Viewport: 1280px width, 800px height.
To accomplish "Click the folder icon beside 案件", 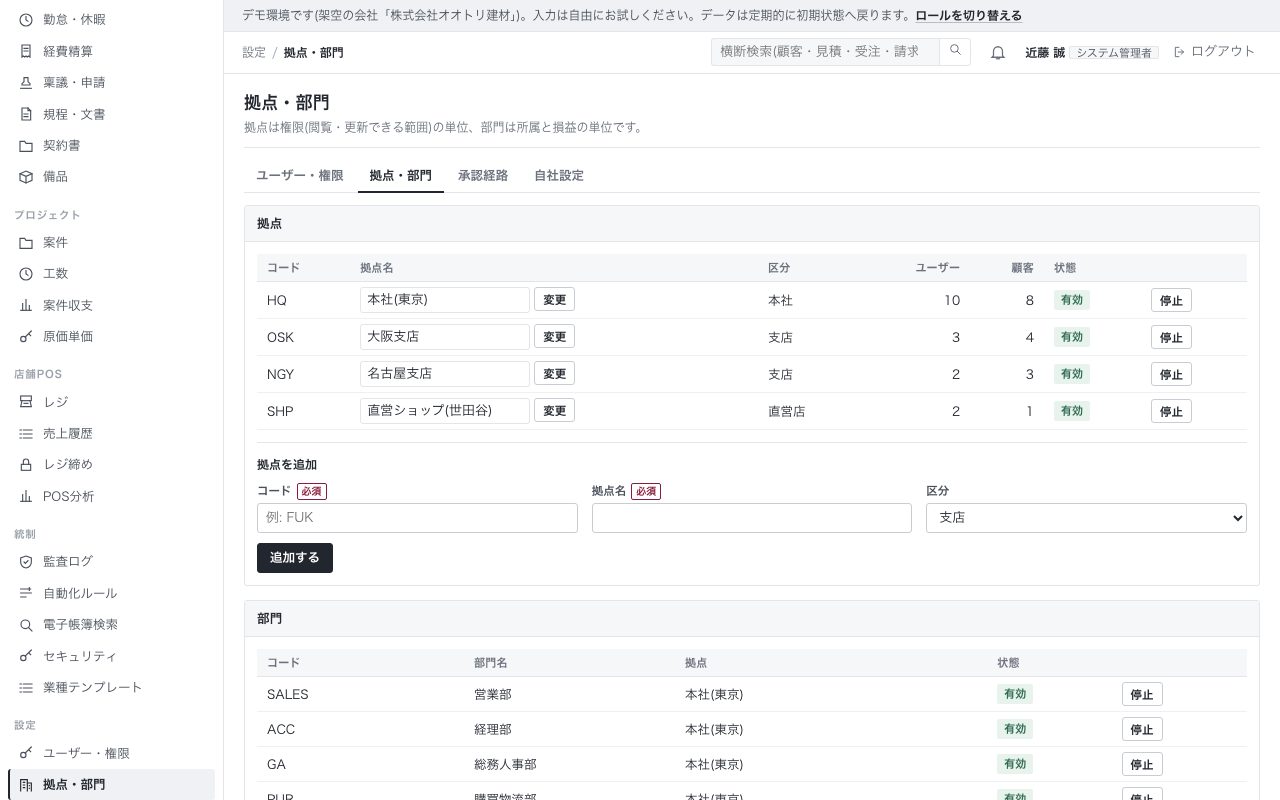I will click(x=26, y=242).
